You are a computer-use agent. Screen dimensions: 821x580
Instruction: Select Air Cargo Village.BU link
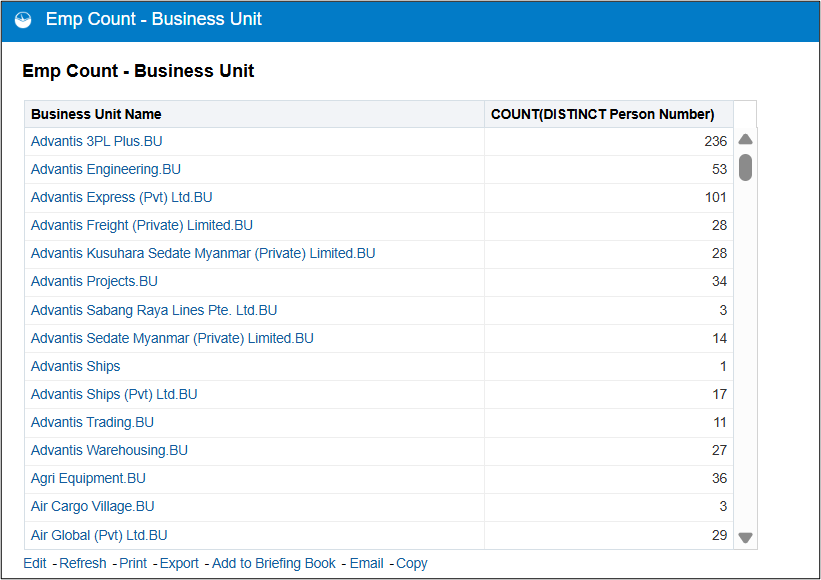click(93, 506)
